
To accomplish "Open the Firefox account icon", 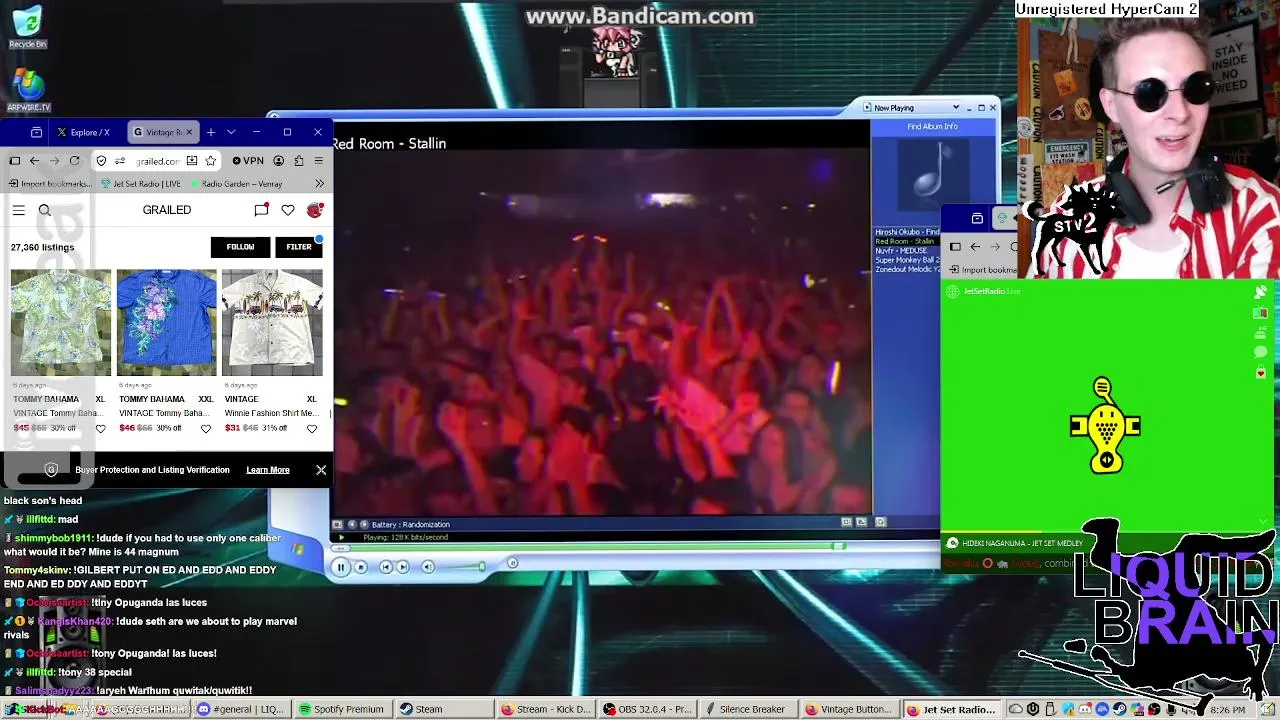I will (278, 160).
